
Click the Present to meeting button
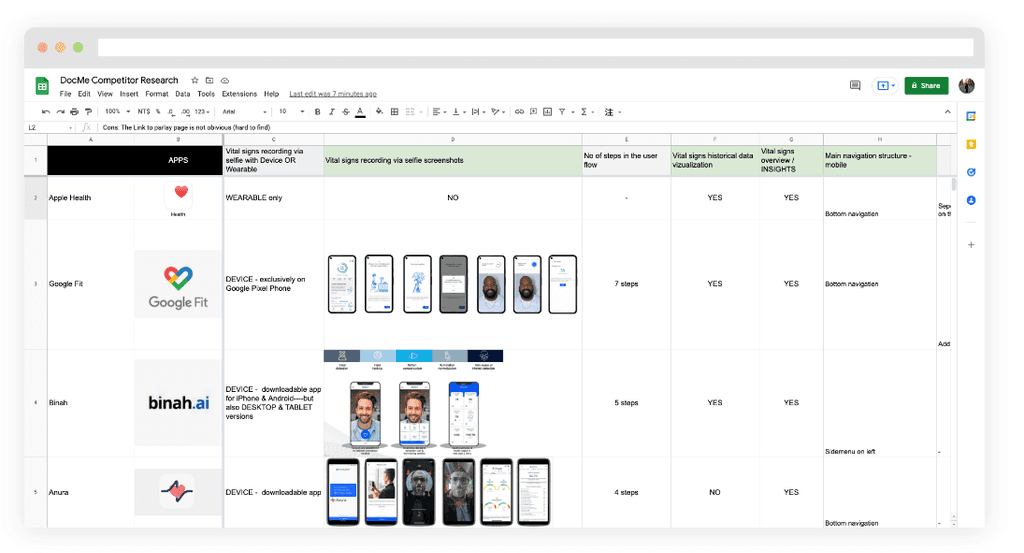[886, 86]
